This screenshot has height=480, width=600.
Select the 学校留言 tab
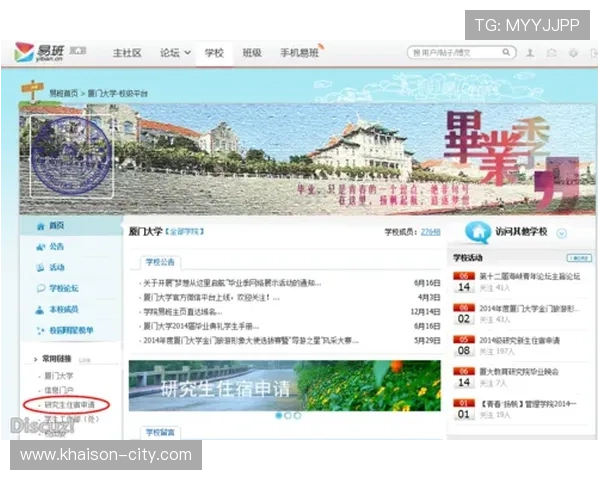pyautogui.click(x=160, y=433)
